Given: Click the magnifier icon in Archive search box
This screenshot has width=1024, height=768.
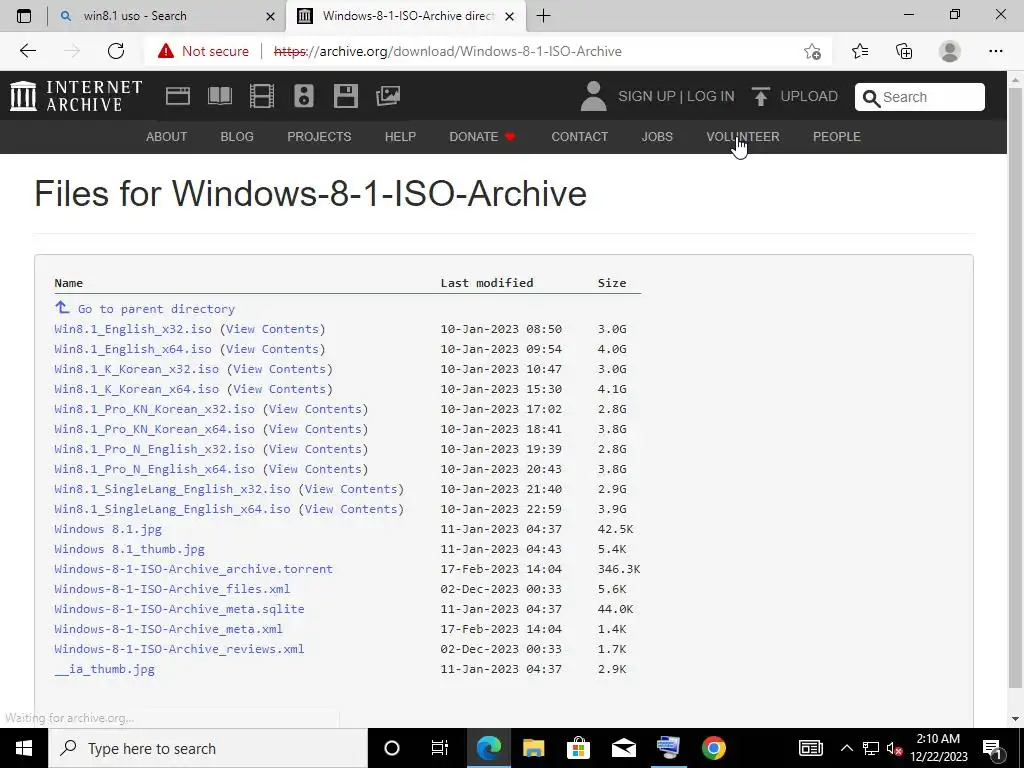Looking at the screenshot, I should click(x=871, y=98).
